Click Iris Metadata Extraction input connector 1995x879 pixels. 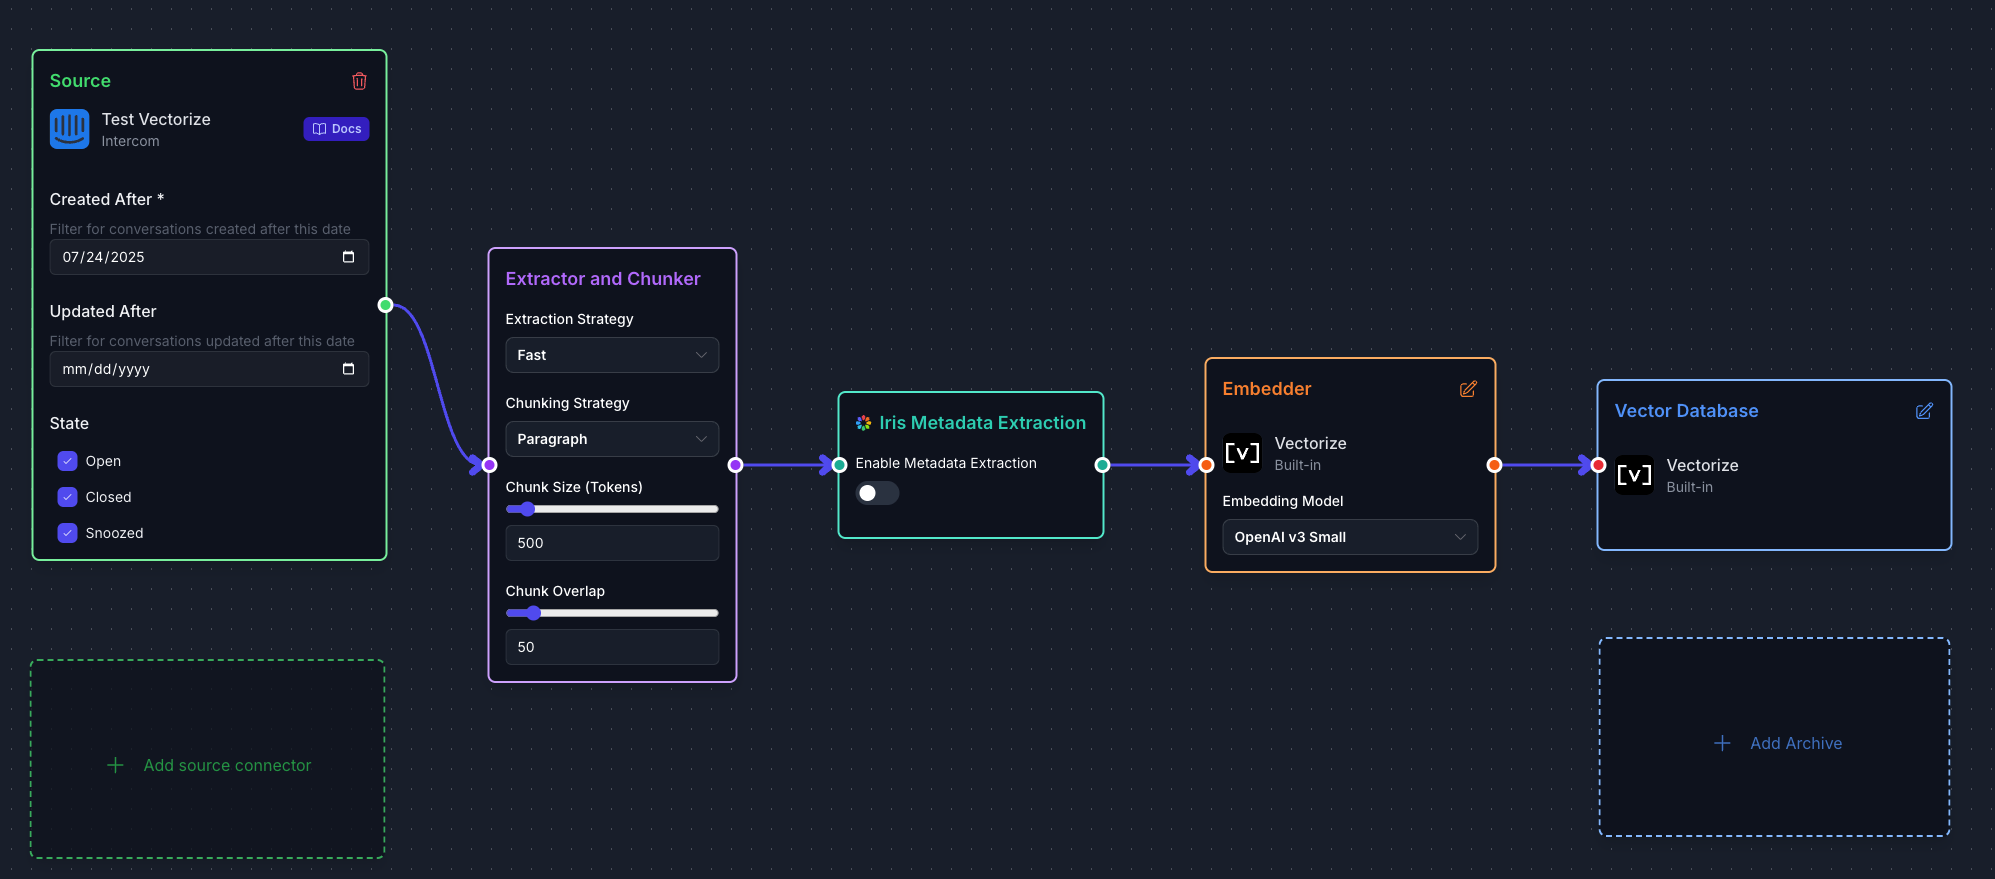[839, 465]
